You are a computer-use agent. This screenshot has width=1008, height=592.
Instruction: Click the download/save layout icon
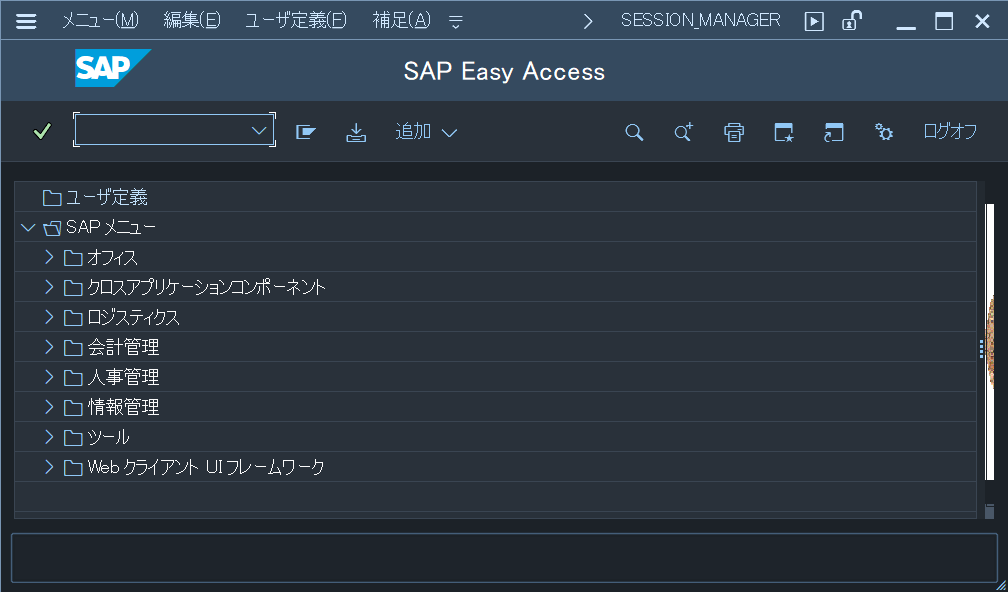[356, 131]
